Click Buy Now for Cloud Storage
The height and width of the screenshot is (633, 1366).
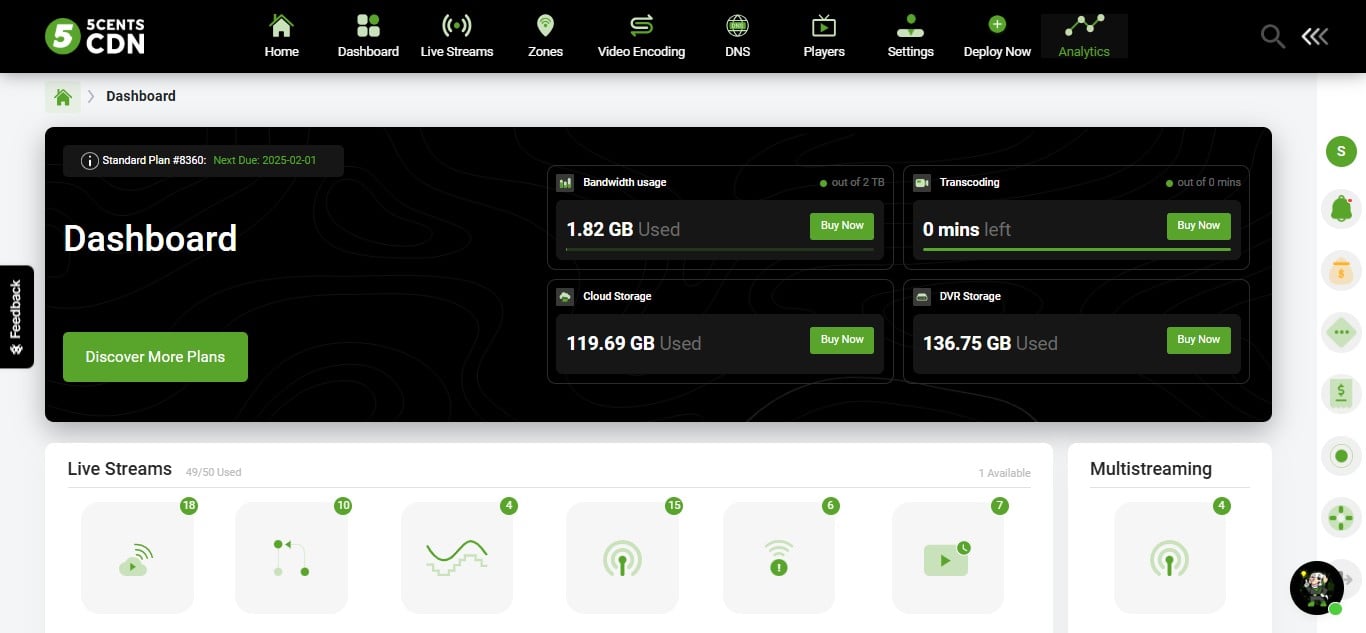[x=842, y=340]
